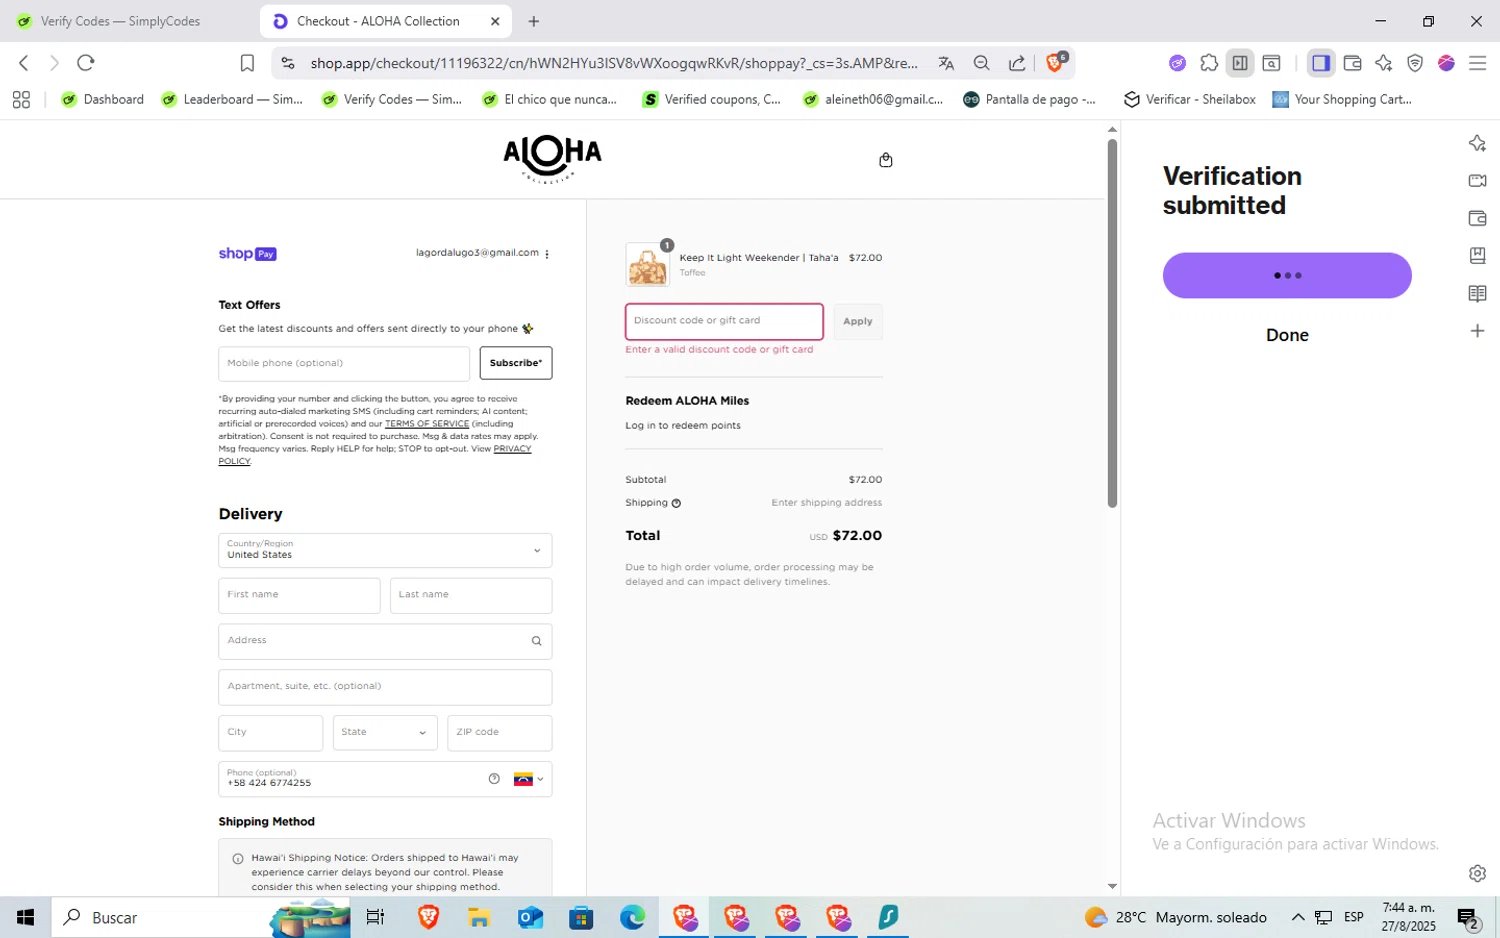Screen dimensions: 1500x938
Task: Open File Explorer from taskbar
Action: coord(478,917)
